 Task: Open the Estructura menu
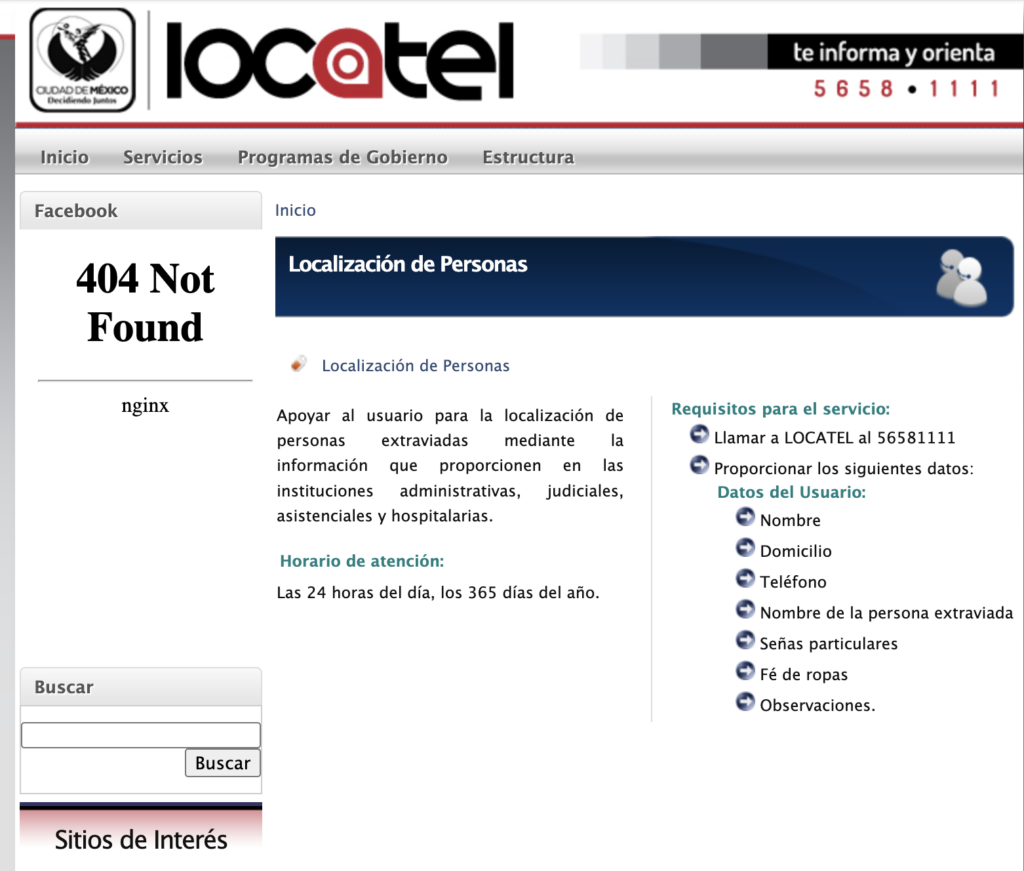(x=528, y=157)
